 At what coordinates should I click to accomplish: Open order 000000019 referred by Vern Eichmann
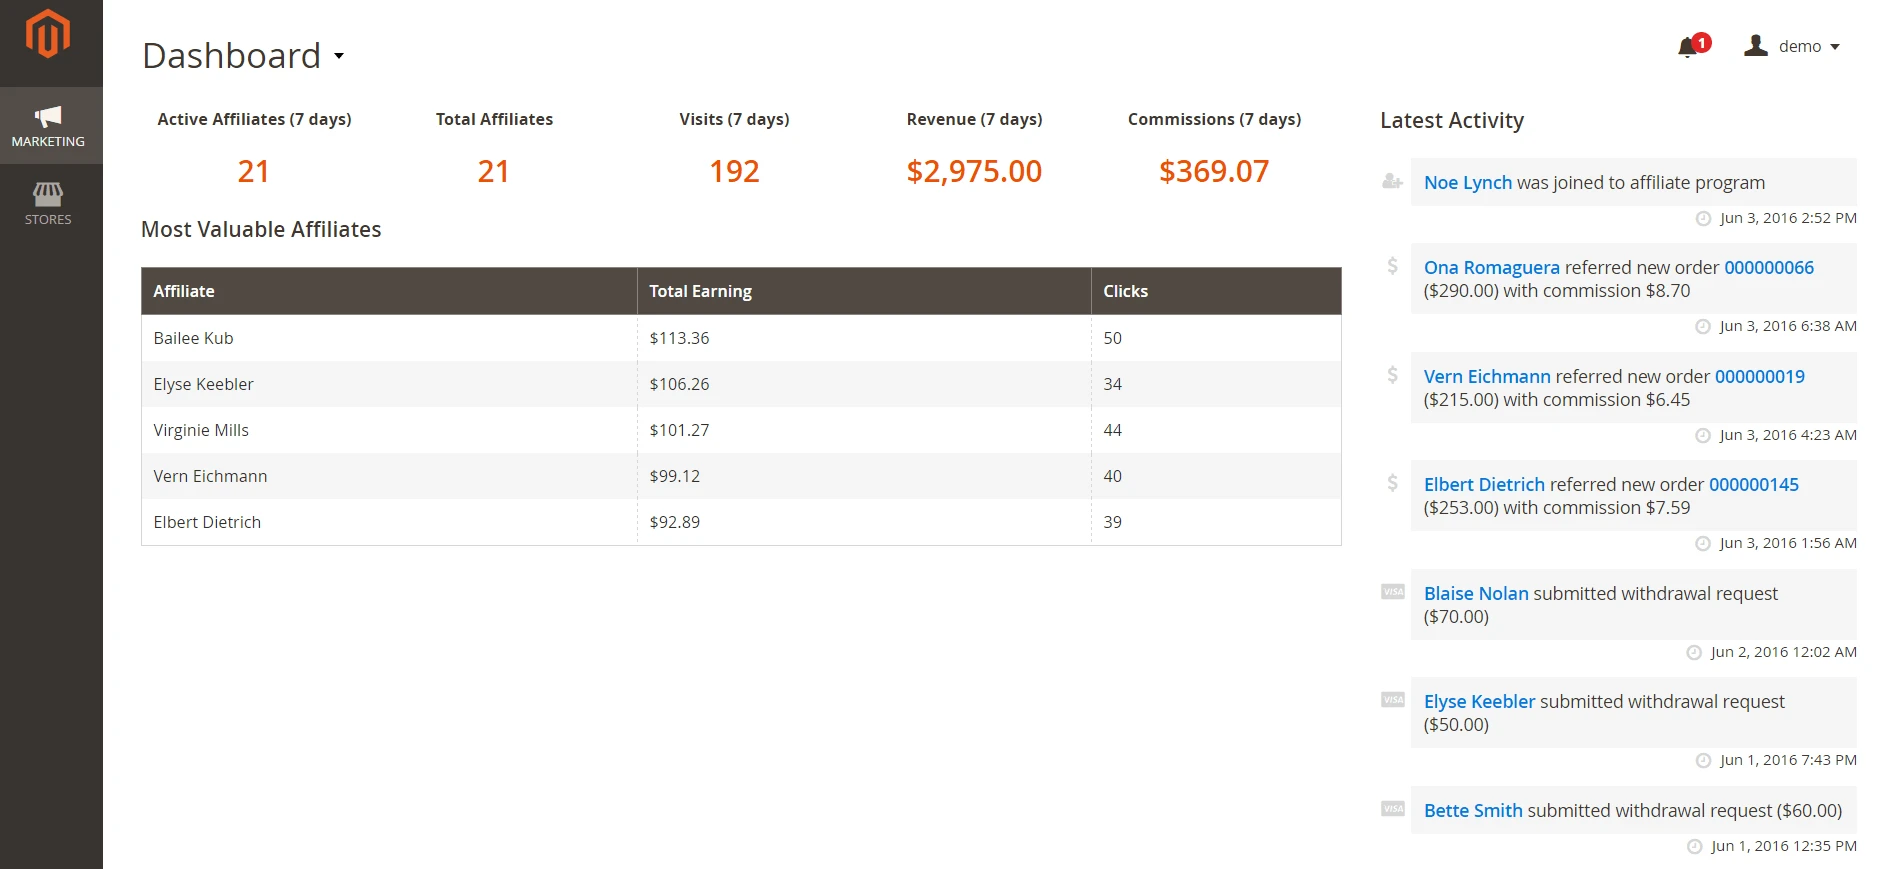tap(1759, 376)
